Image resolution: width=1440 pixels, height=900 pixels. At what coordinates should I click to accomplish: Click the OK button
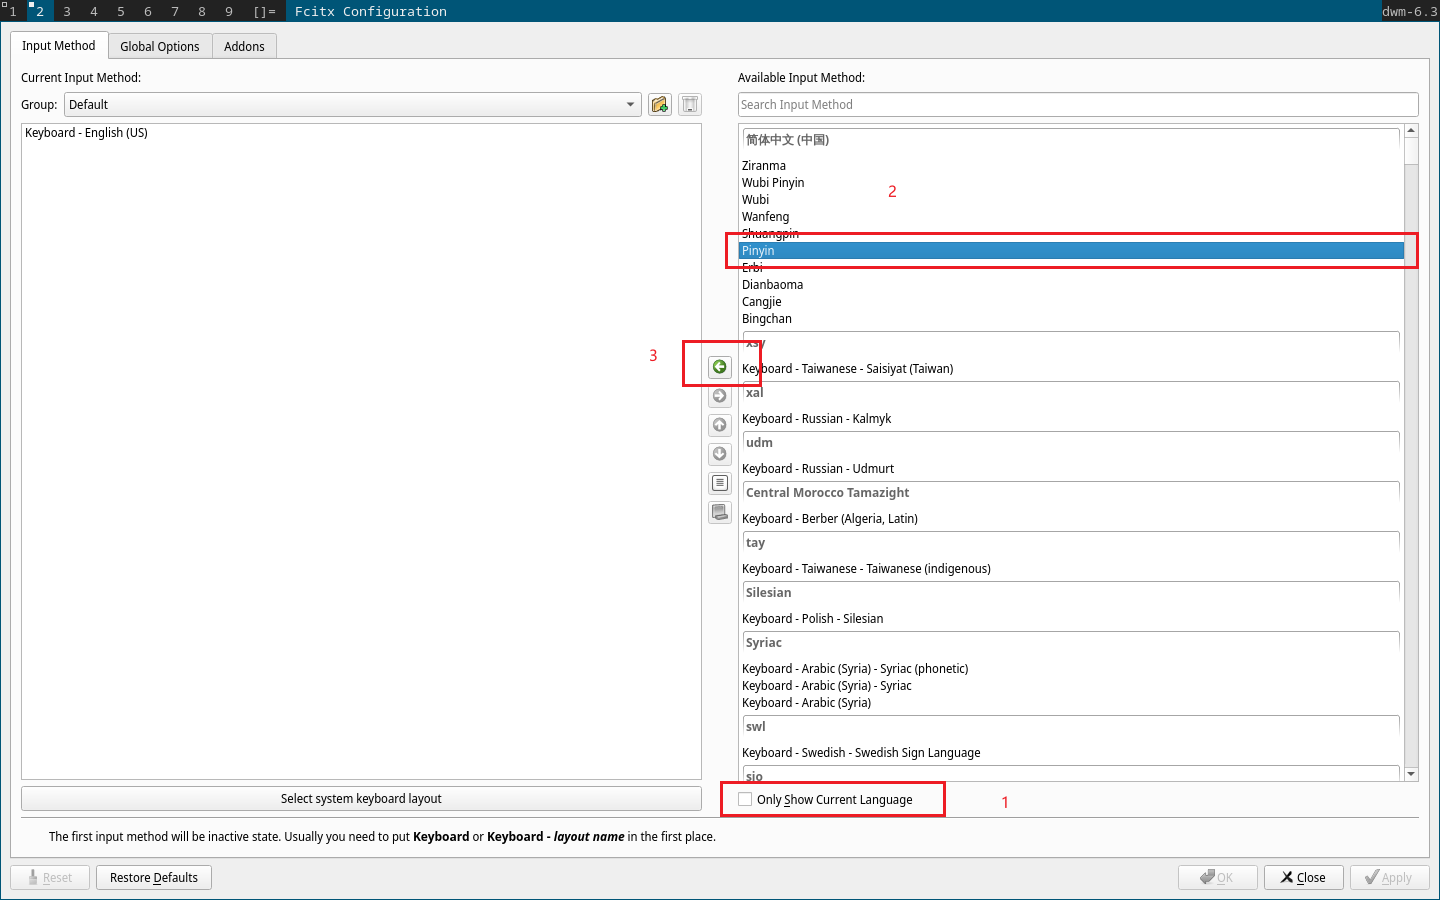[1217, 878]
